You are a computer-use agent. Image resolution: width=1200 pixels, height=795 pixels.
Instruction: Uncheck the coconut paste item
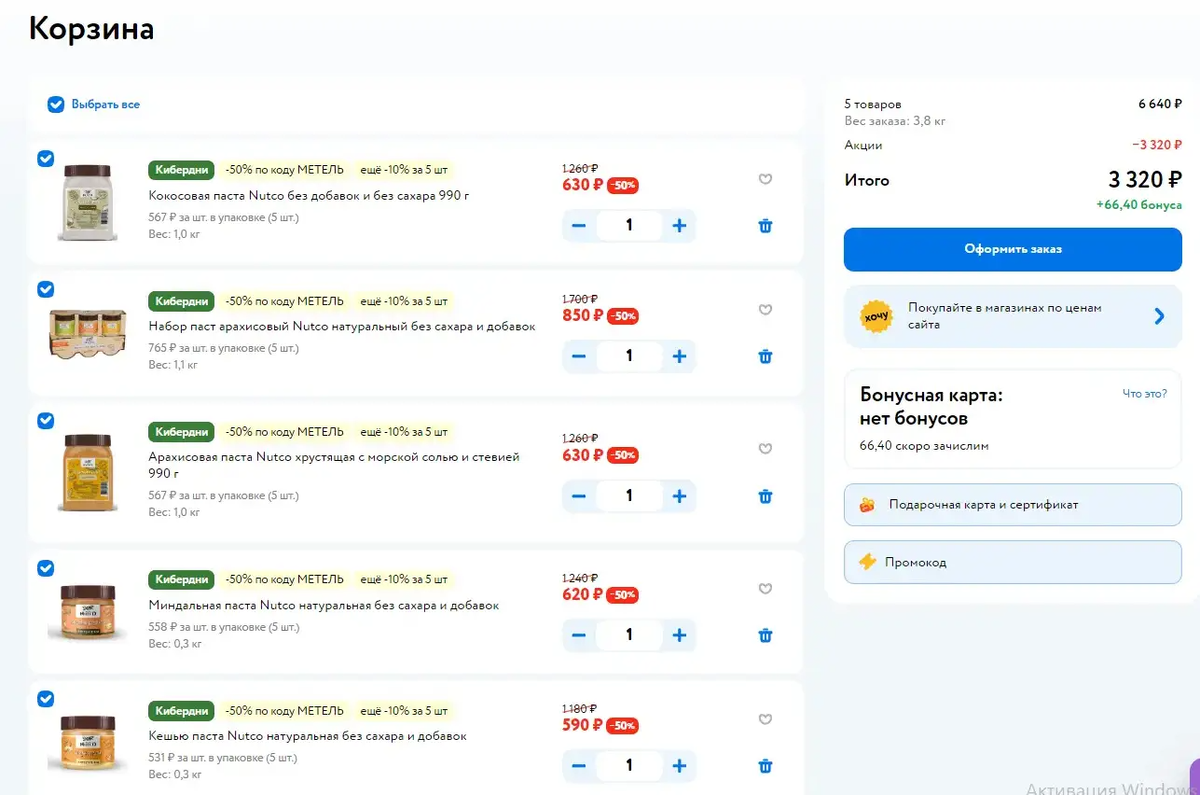coord(45,159)
